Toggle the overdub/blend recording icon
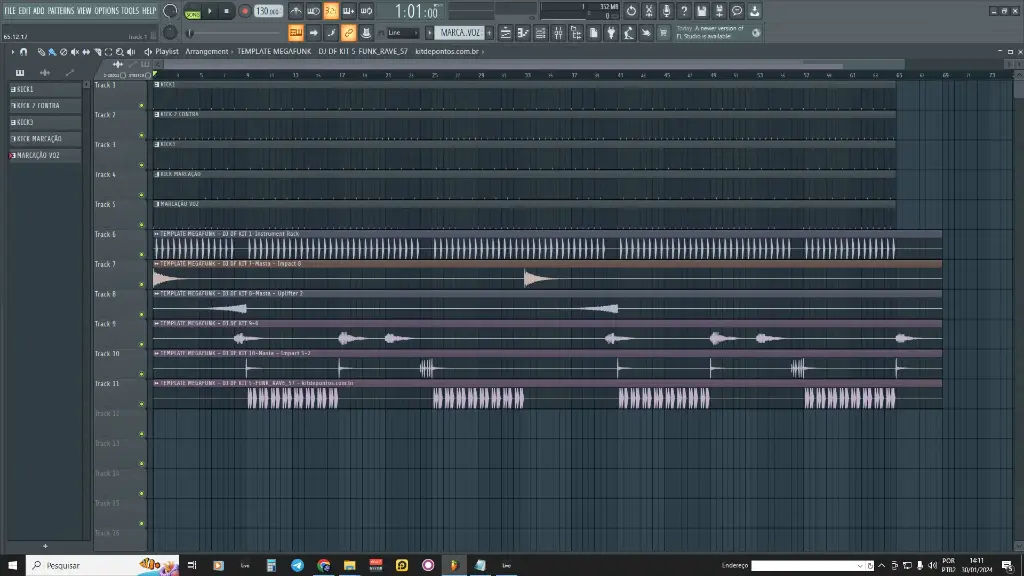 point(348,11)
